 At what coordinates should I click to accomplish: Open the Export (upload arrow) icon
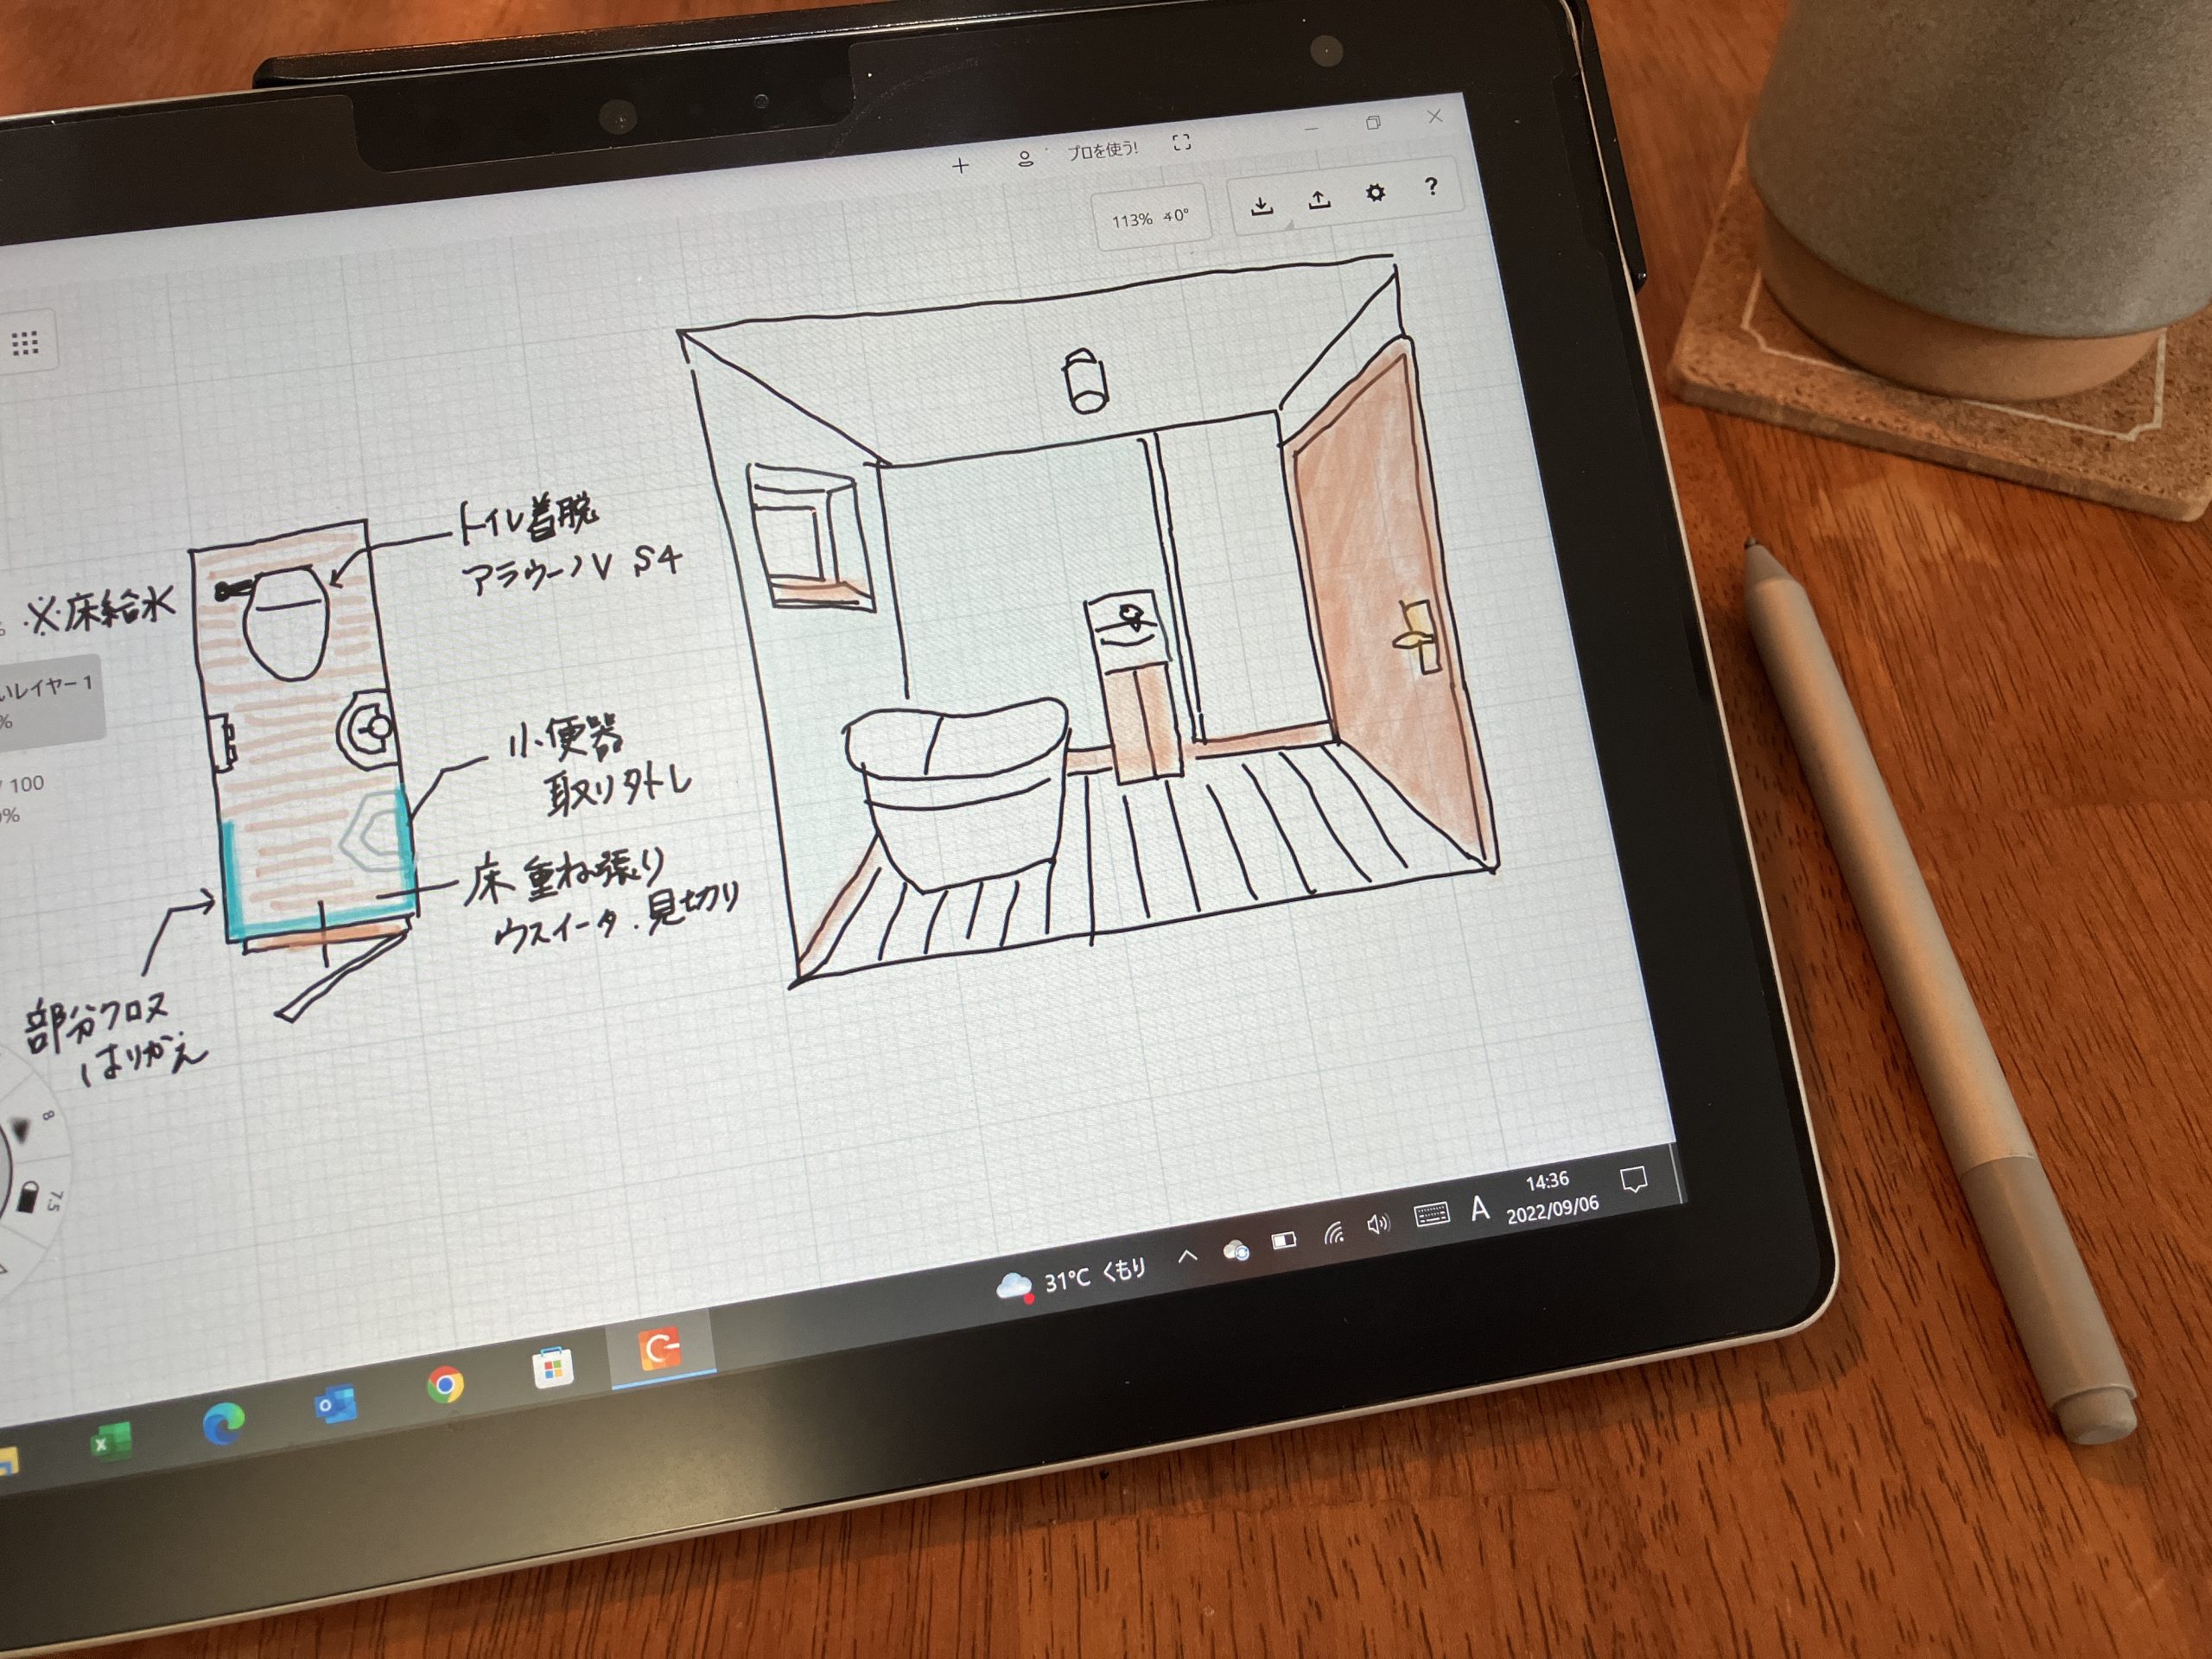[x=1319, y=199]
